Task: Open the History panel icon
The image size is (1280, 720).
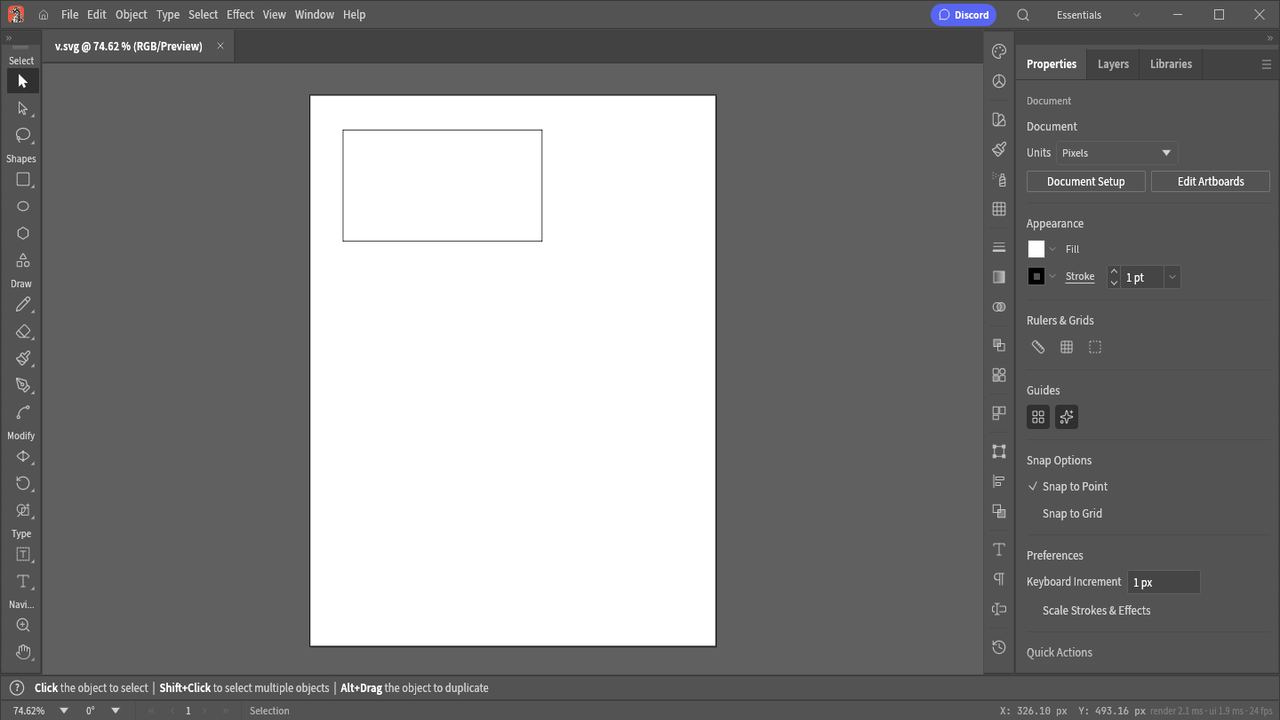Action: click(999, 647)
